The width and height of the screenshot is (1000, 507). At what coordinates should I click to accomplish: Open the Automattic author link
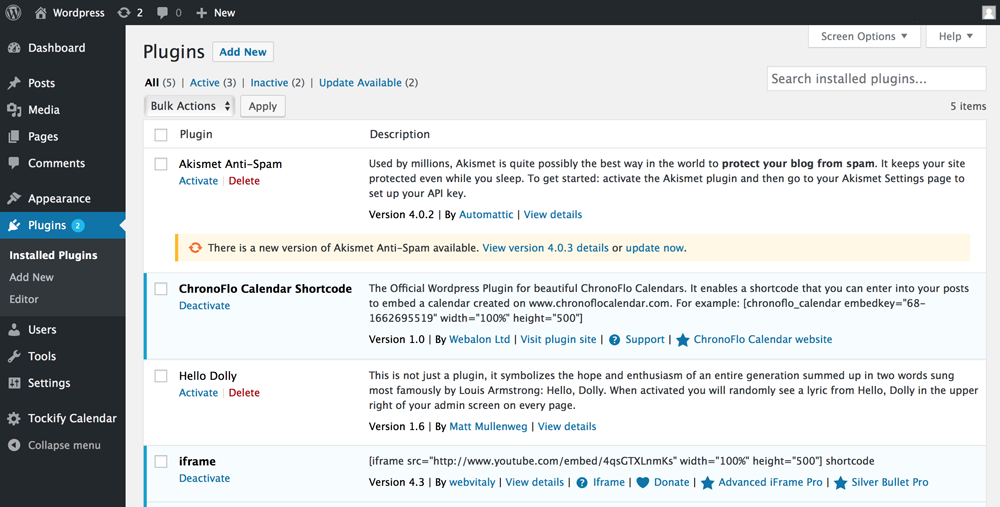pos(486,215)
